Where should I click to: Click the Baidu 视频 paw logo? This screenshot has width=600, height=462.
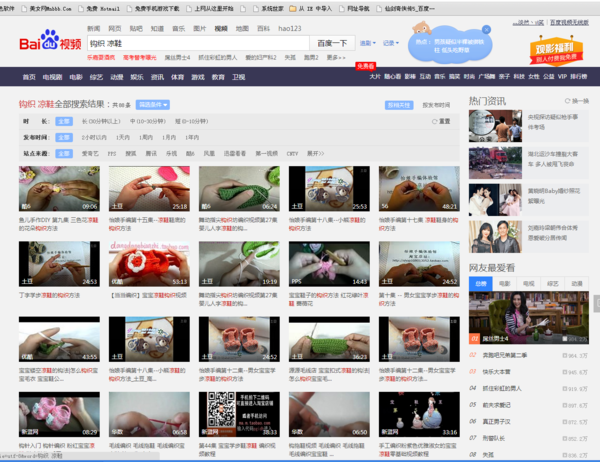(50, 40)
